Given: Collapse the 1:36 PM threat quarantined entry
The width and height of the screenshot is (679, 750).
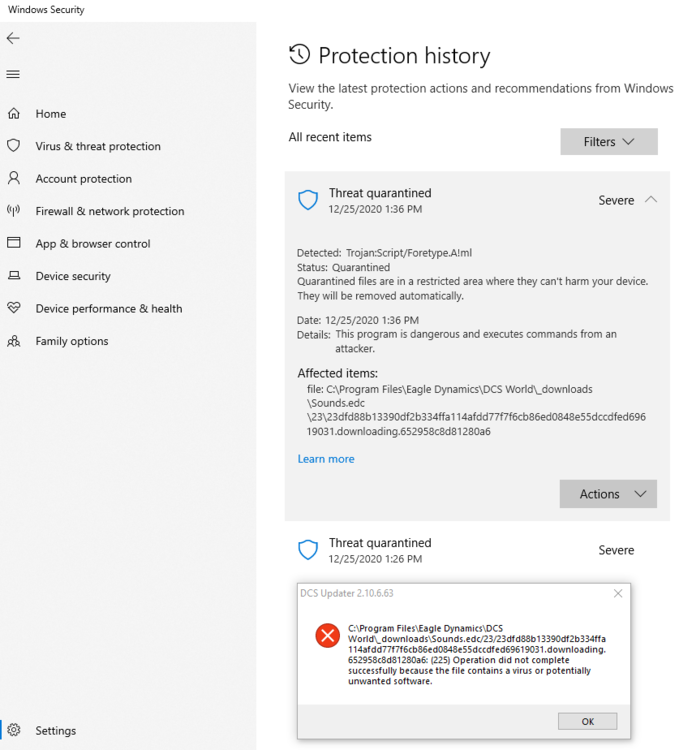Looking at the screenshot, I should click(651, 200).
